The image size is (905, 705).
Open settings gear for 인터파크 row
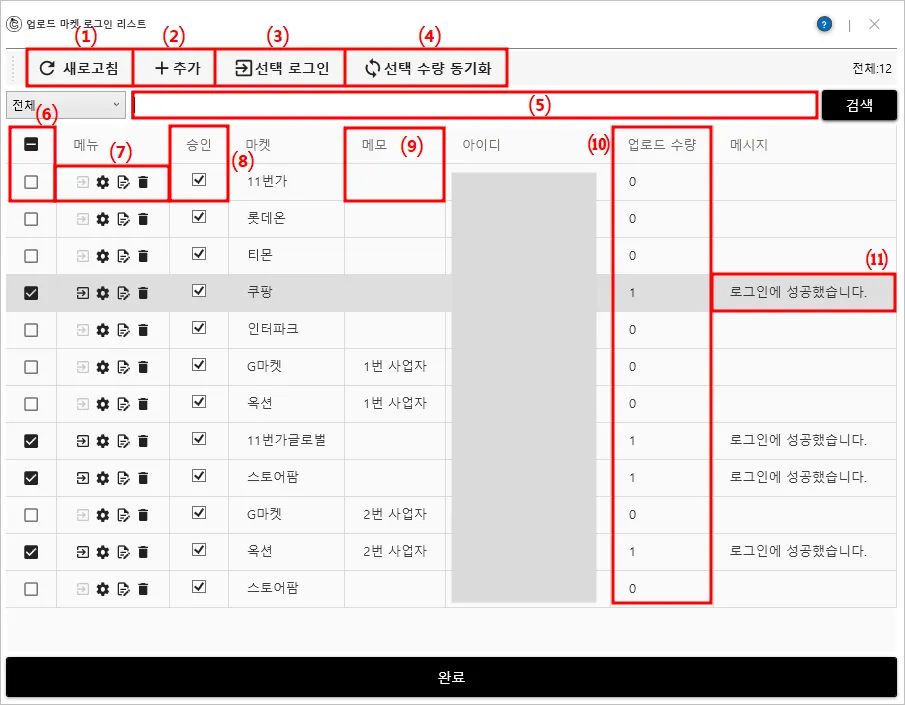tap(103, 330)
